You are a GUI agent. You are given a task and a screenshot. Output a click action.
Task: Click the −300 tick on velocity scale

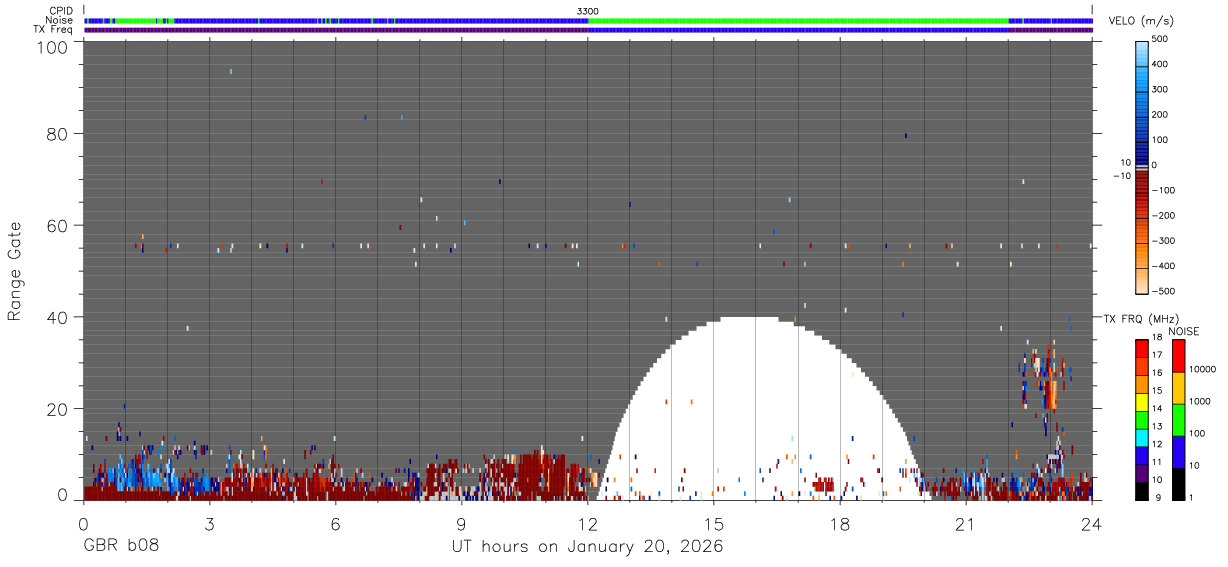[1164, 241]
